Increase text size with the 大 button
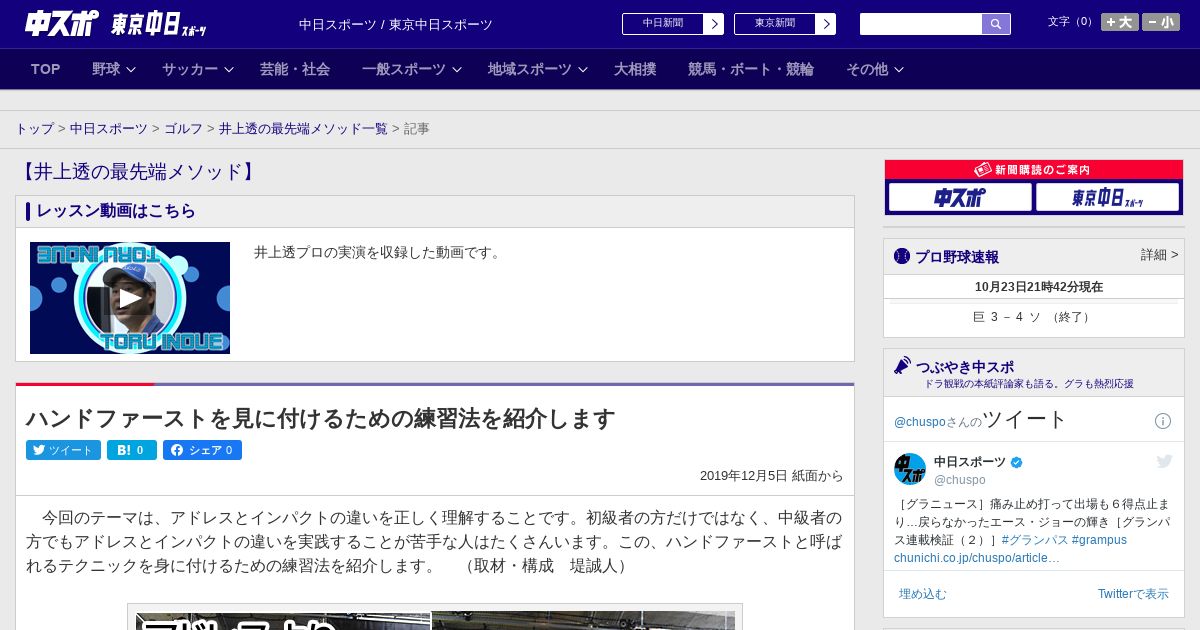The image size is (1200, 630). [1120, 22]
